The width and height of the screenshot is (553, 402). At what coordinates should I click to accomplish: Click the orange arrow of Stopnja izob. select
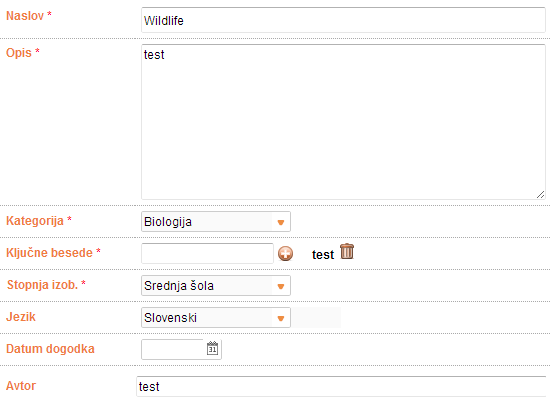coord(281,287)
